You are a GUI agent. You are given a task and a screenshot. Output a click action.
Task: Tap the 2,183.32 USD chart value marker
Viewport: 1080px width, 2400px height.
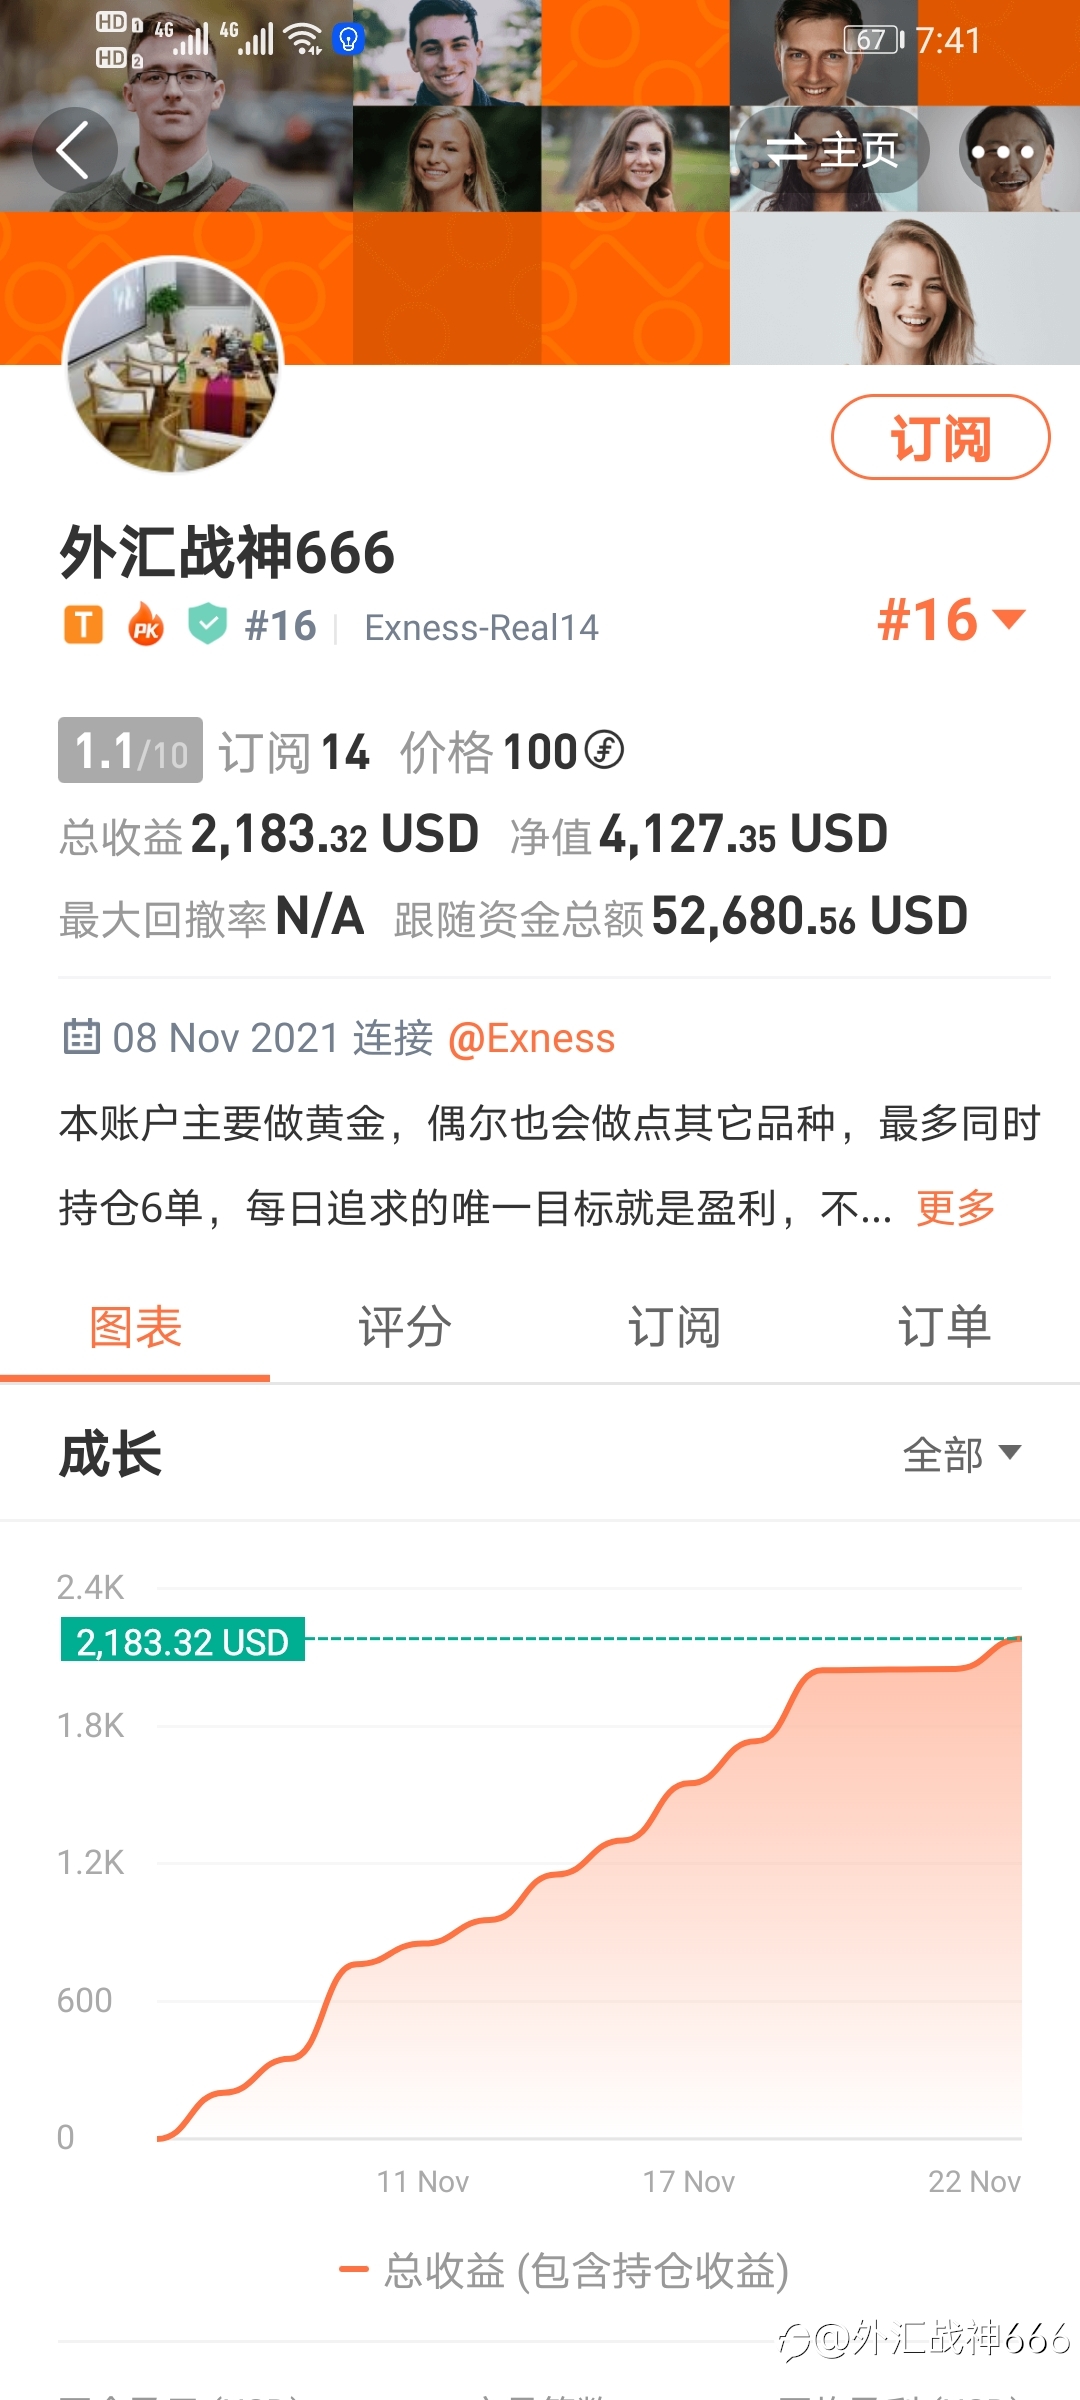click(183, 1641)
